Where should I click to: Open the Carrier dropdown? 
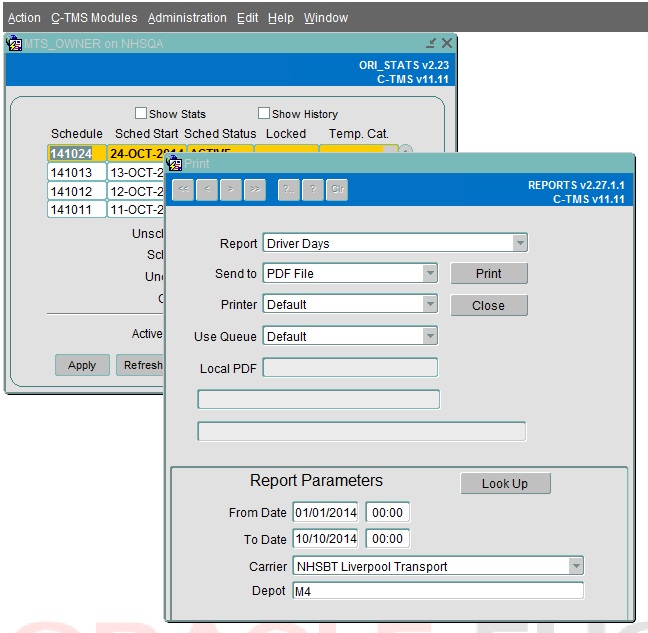[x=576, y=566]
